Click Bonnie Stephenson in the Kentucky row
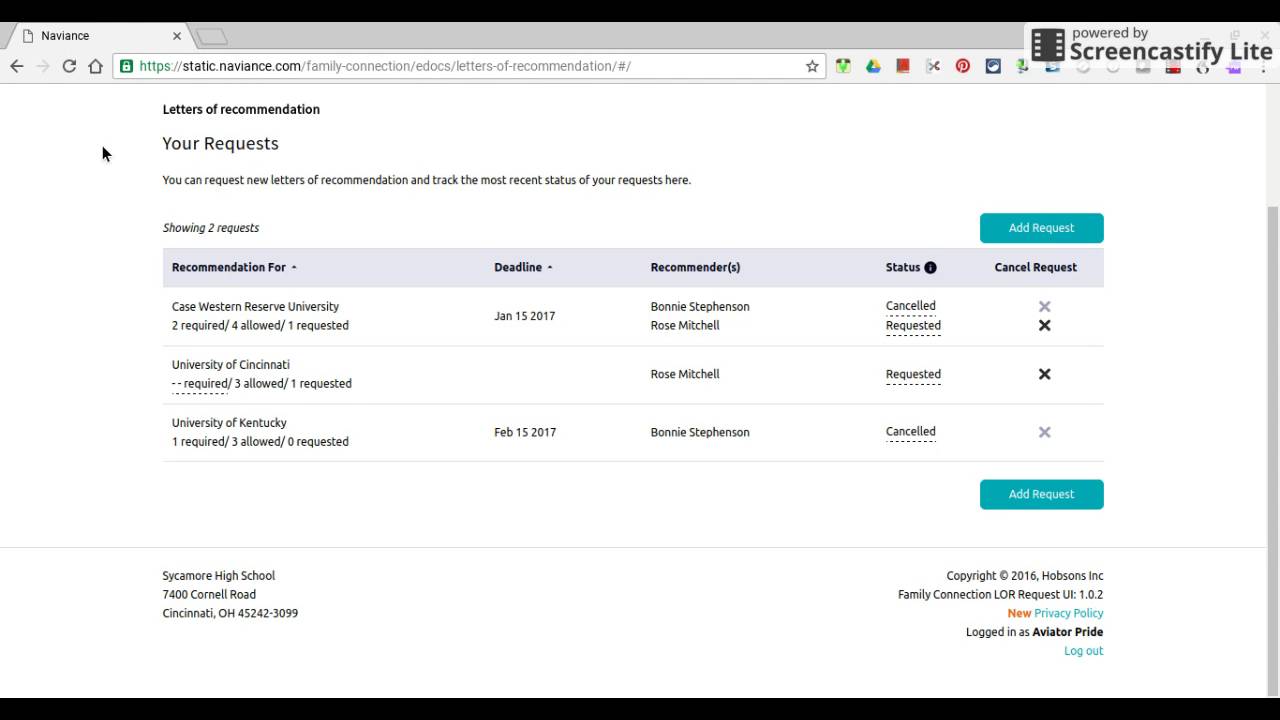 pyautogui.click(x=699, y=432)
